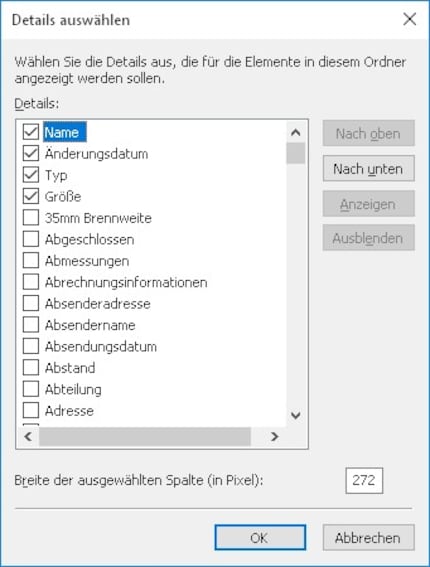This screenshot has width=430, height=567.
Task: Select the Abteilung list entry
Action: [73, 389]
